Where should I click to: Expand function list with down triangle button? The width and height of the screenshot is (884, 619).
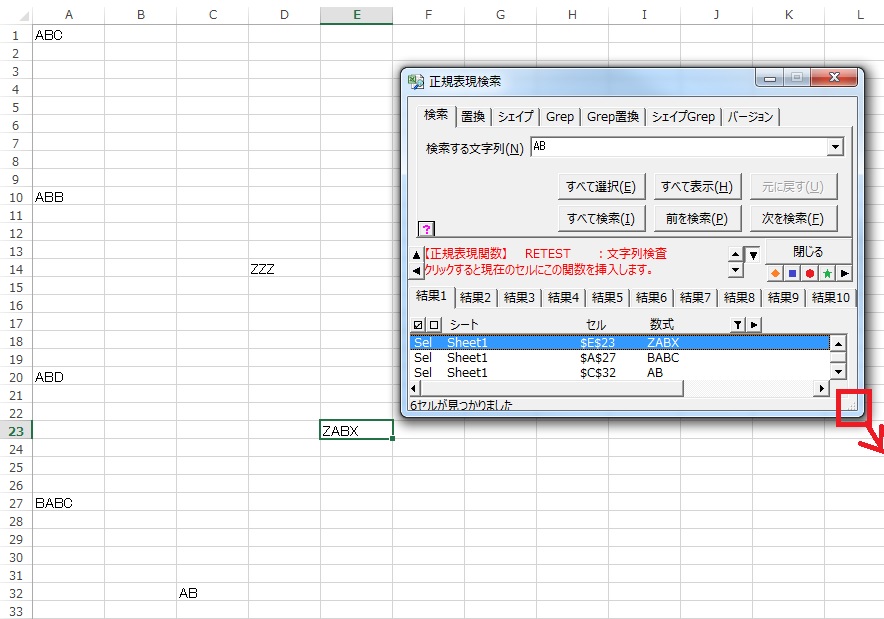coord(753,254)
